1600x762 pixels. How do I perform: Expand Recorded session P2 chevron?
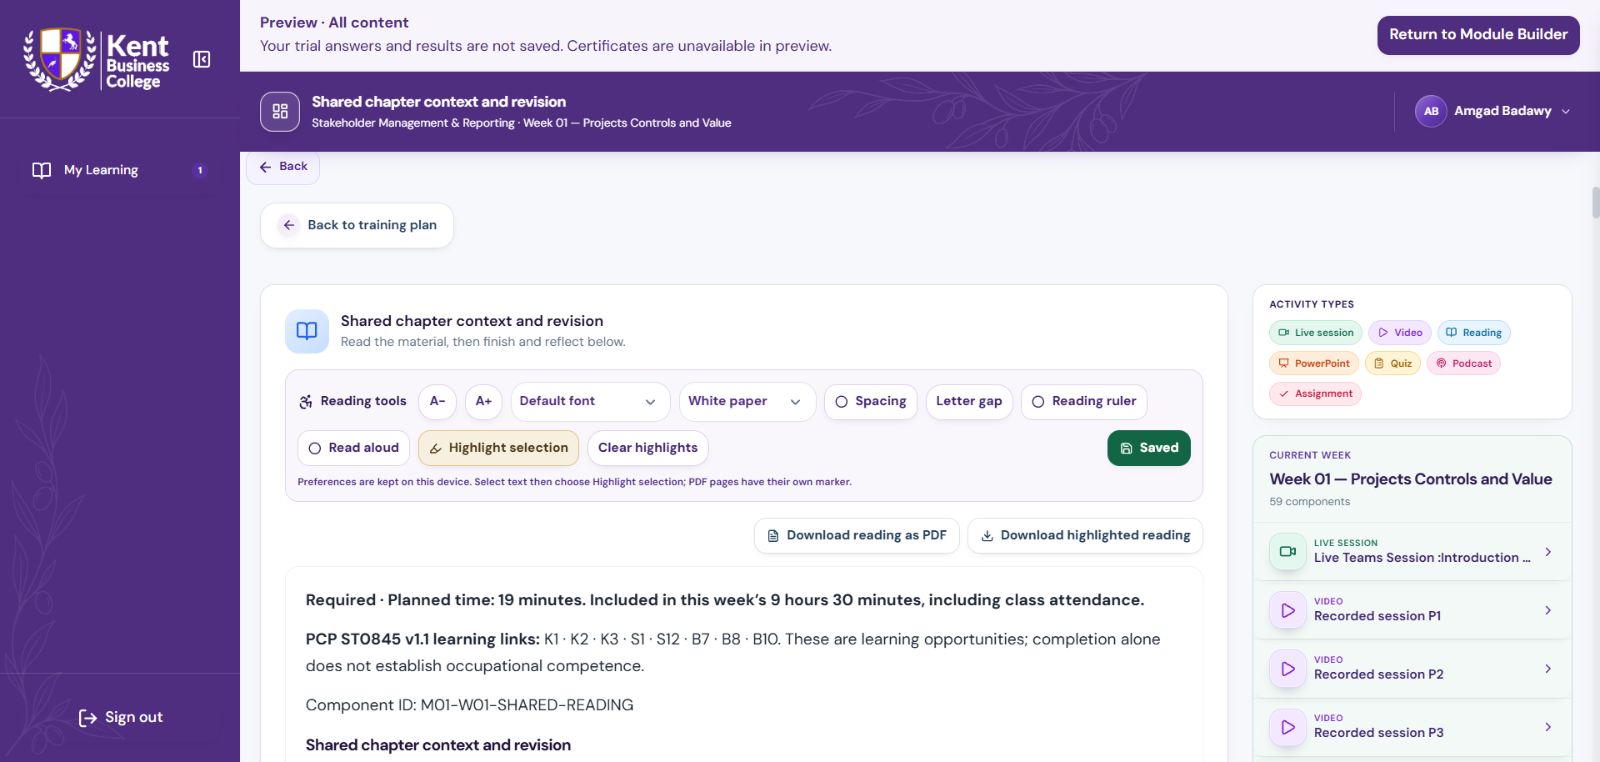coord(1548,668)
